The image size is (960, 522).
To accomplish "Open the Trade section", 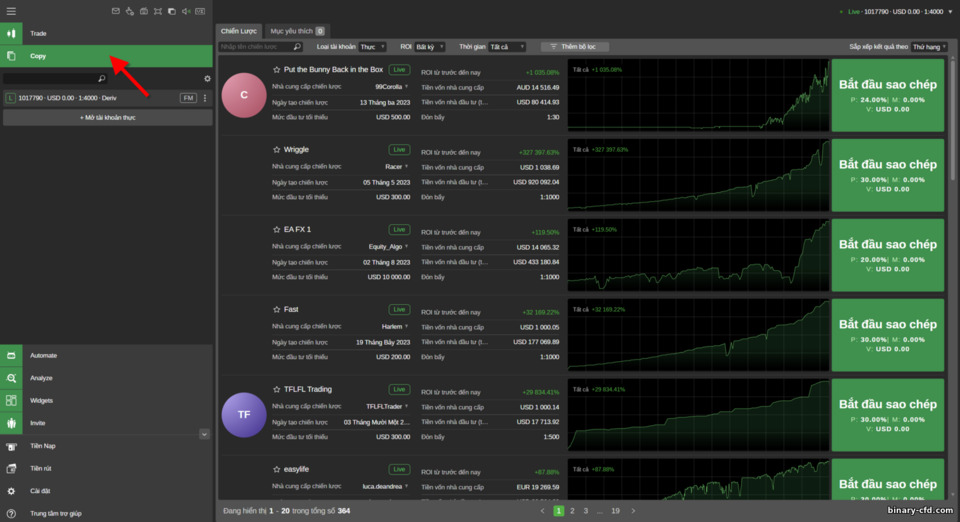I will pyautogui.click(x=107, y=33).
